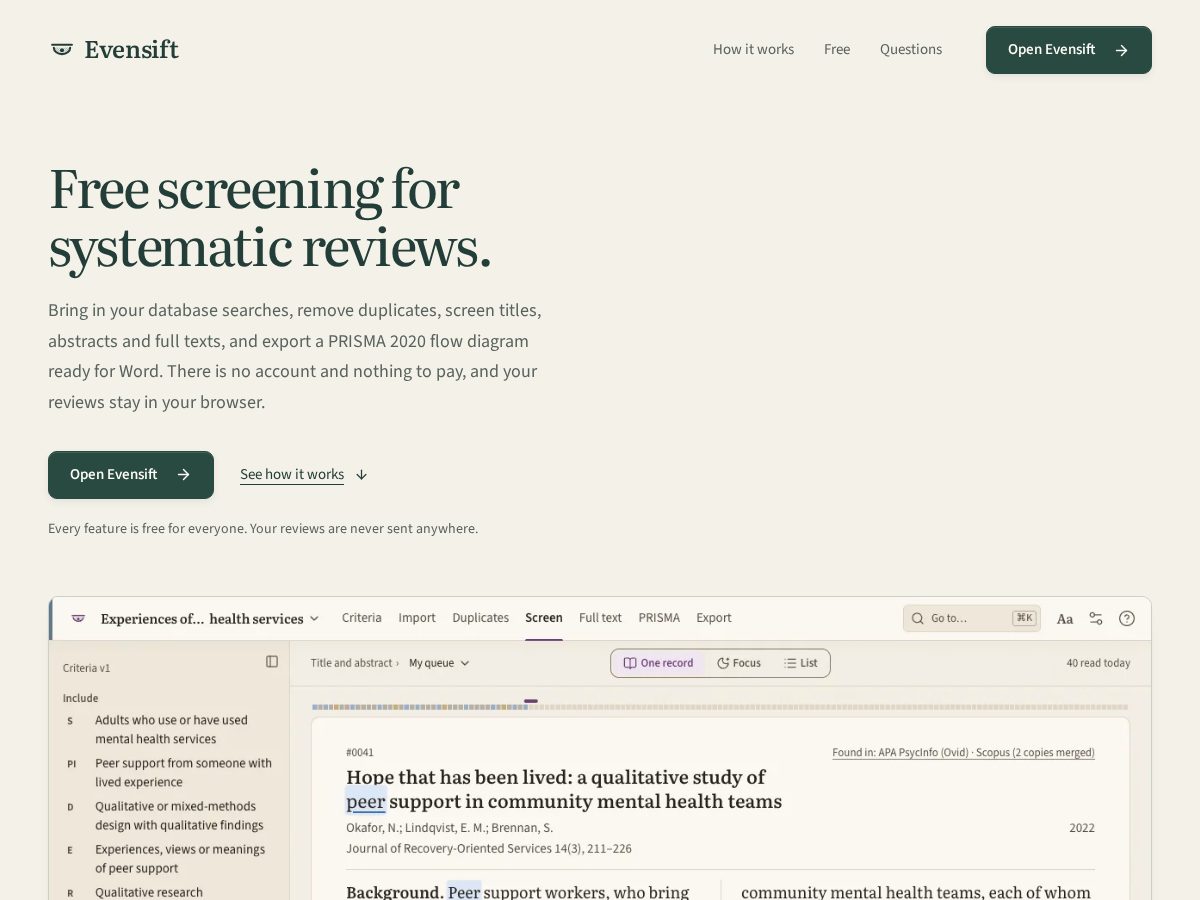This screenshot has height=900, width=1200.
Task: Click the Criteria v1 label
Action: pyautogui.click(x=86, y=668)
